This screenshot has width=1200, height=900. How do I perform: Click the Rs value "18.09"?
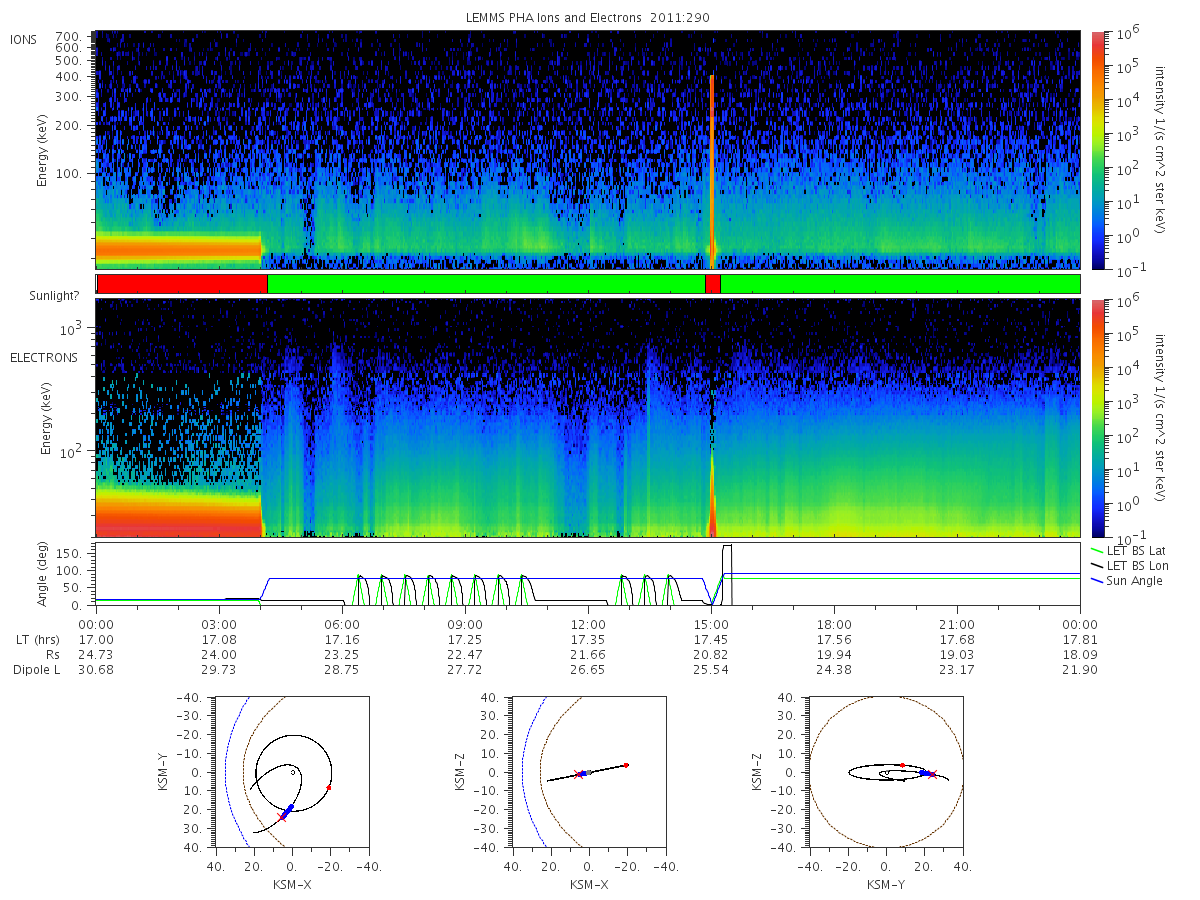pyautogui.click(x=1080, y=655)
